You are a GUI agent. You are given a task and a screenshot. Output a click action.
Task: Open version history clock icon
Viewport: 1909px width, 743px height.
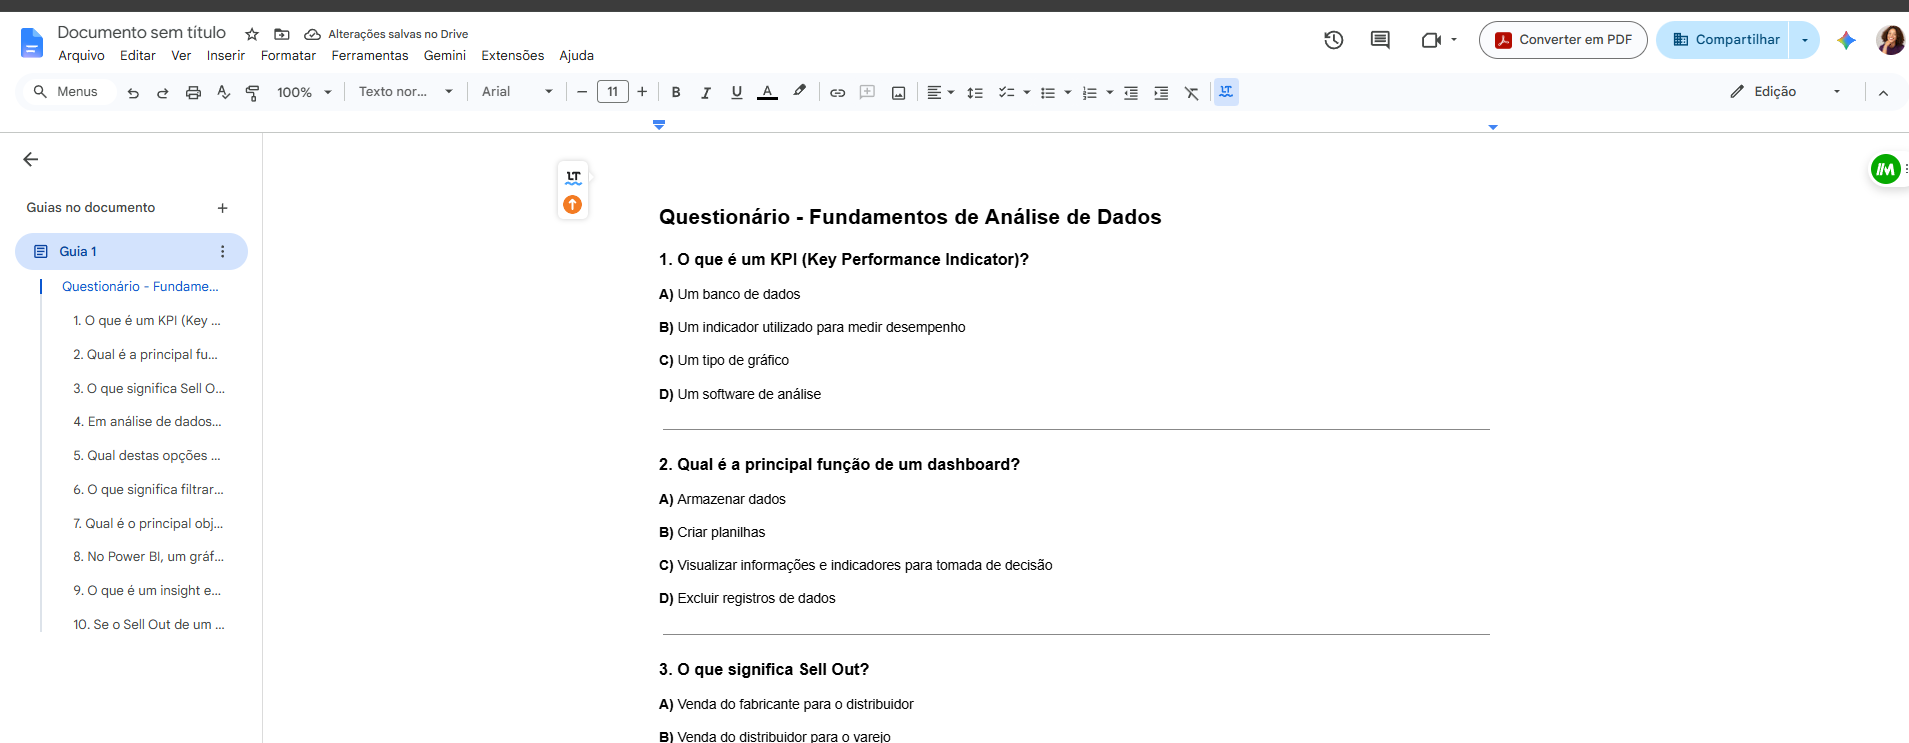[x=1333, y=40]
